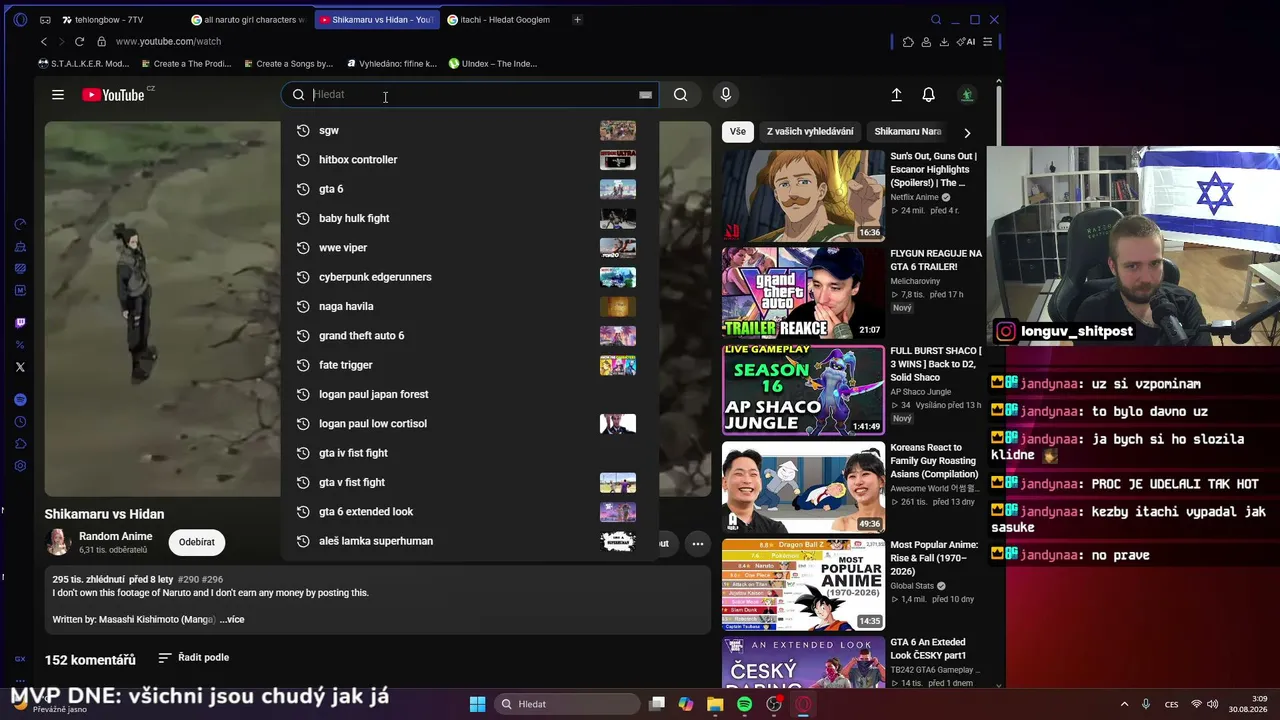Open the GTA 6 trailer reaction thumbnail
Viewport: 1280px width, 720px height.
pyautogui.click(x=803, y=293)
